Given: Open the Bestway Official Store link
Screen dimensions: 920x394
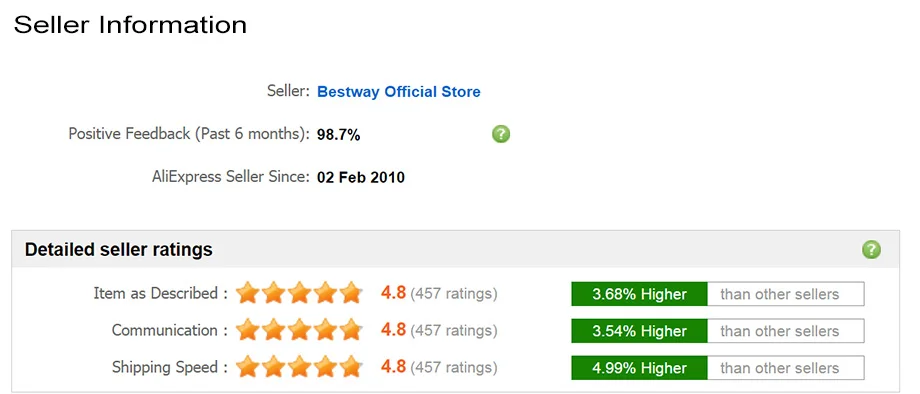Looking at the screenshot, I should click(x=398, y=92).
